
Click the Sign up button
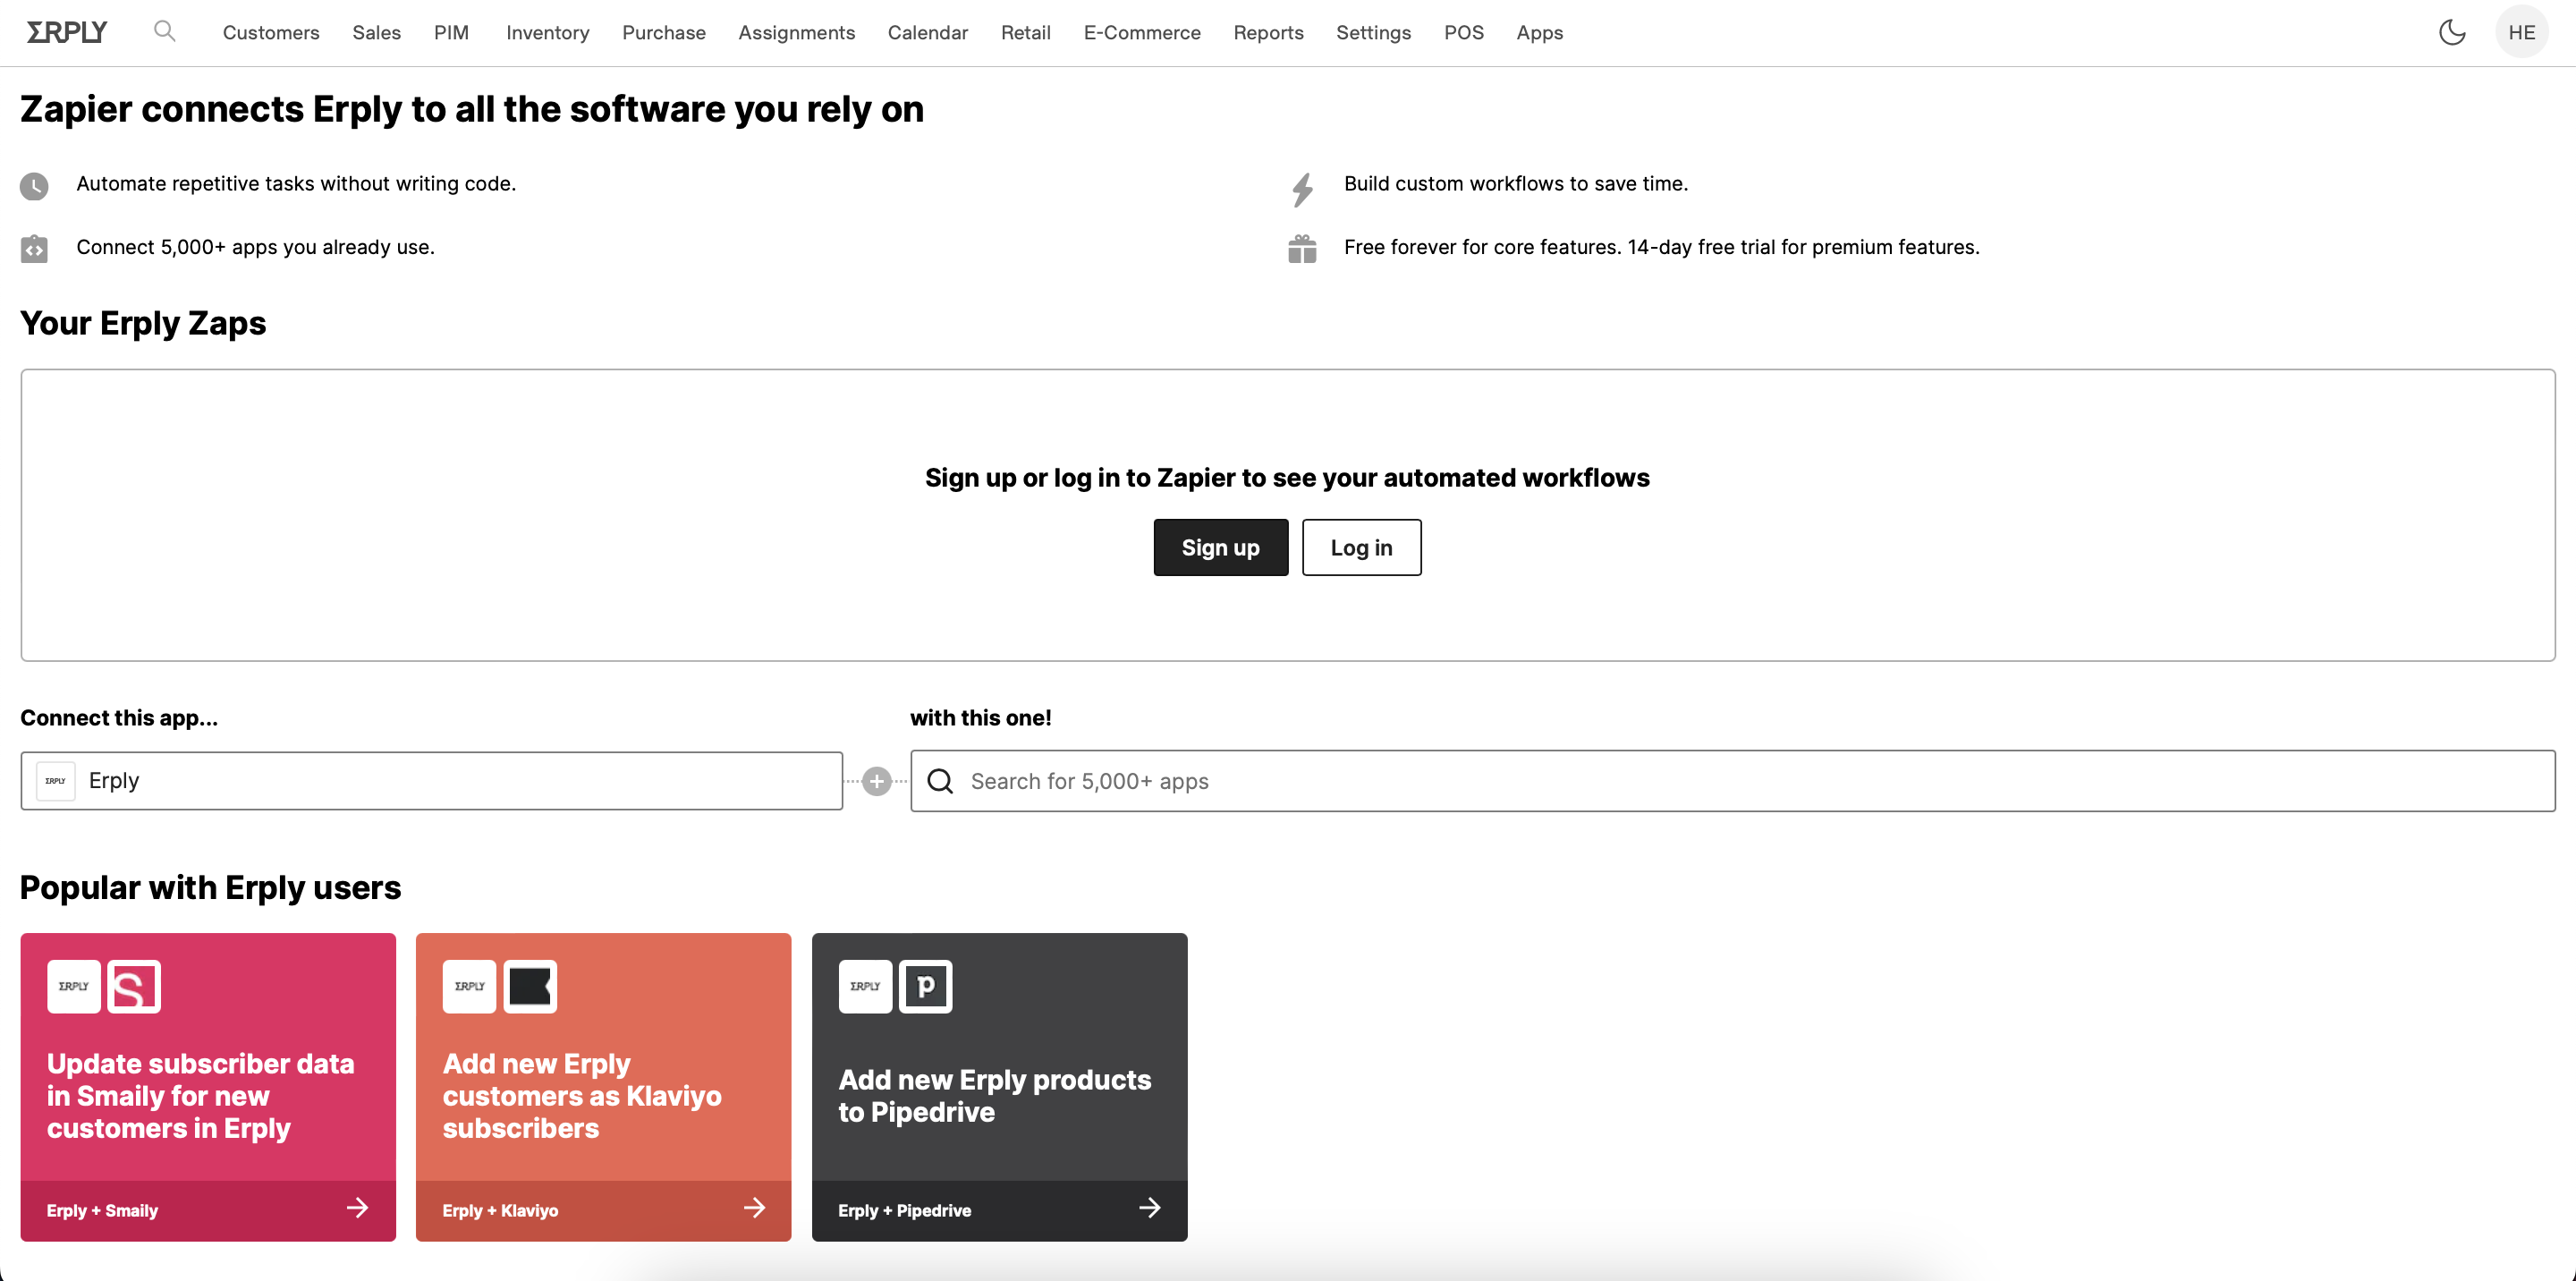(1220, 547)
